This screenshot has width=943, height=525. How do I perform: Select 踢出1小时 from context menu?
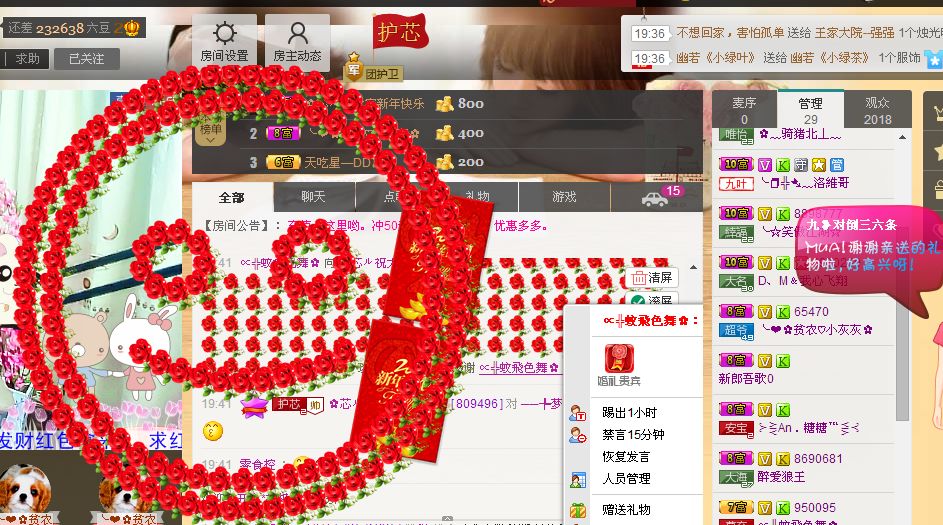(630, 413)
